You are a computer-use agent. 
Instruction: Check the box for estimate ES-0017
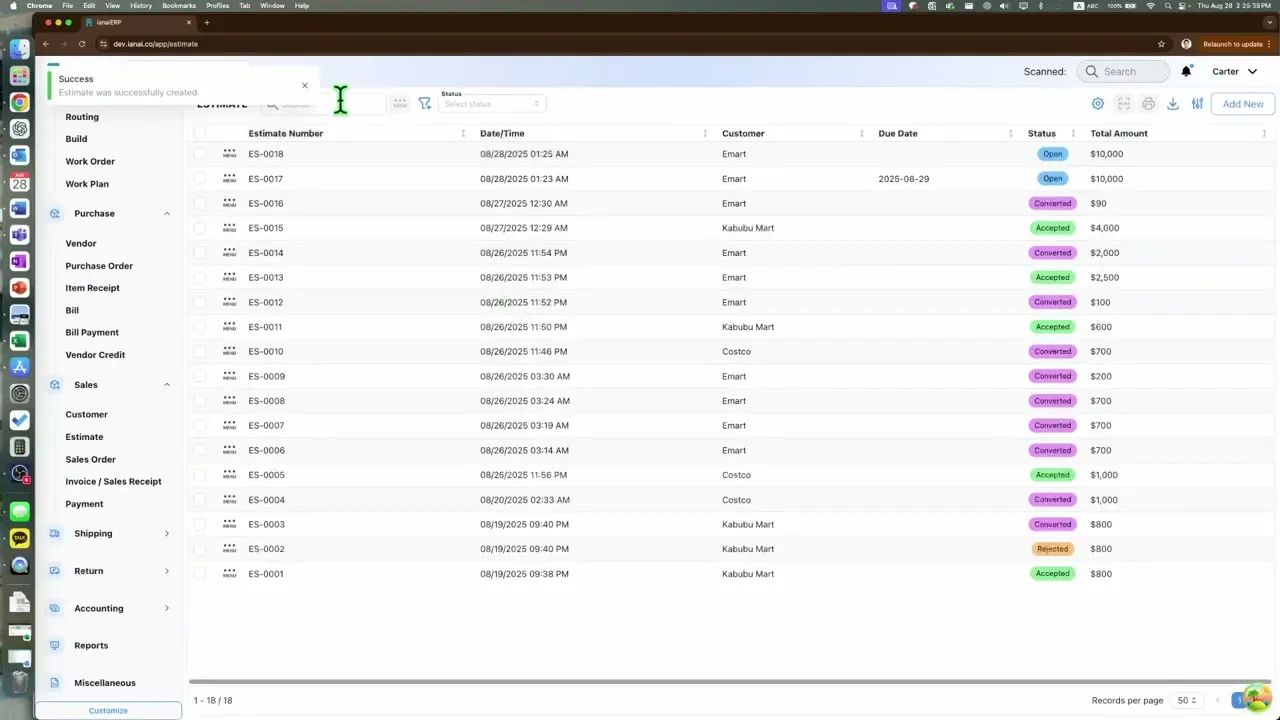point(200,179)
